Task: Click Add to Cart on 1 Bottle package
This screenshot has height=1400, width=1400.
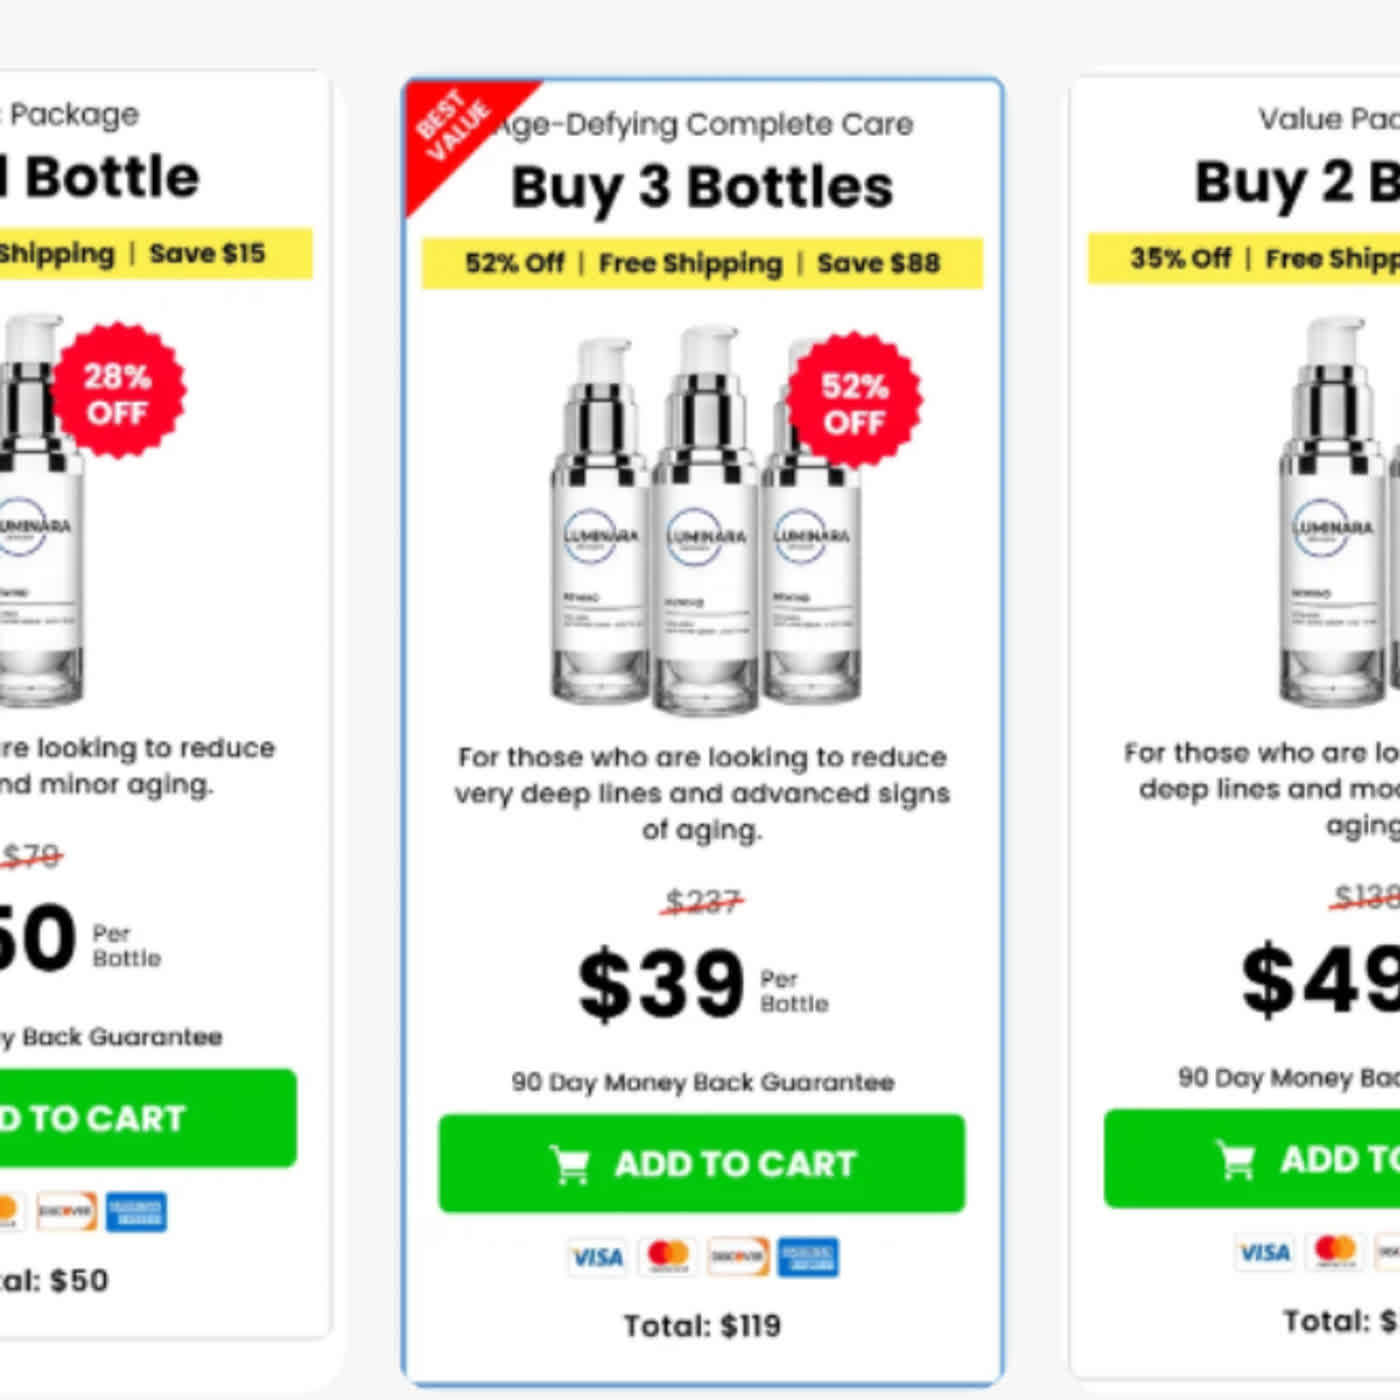Action: (140, 1118)
